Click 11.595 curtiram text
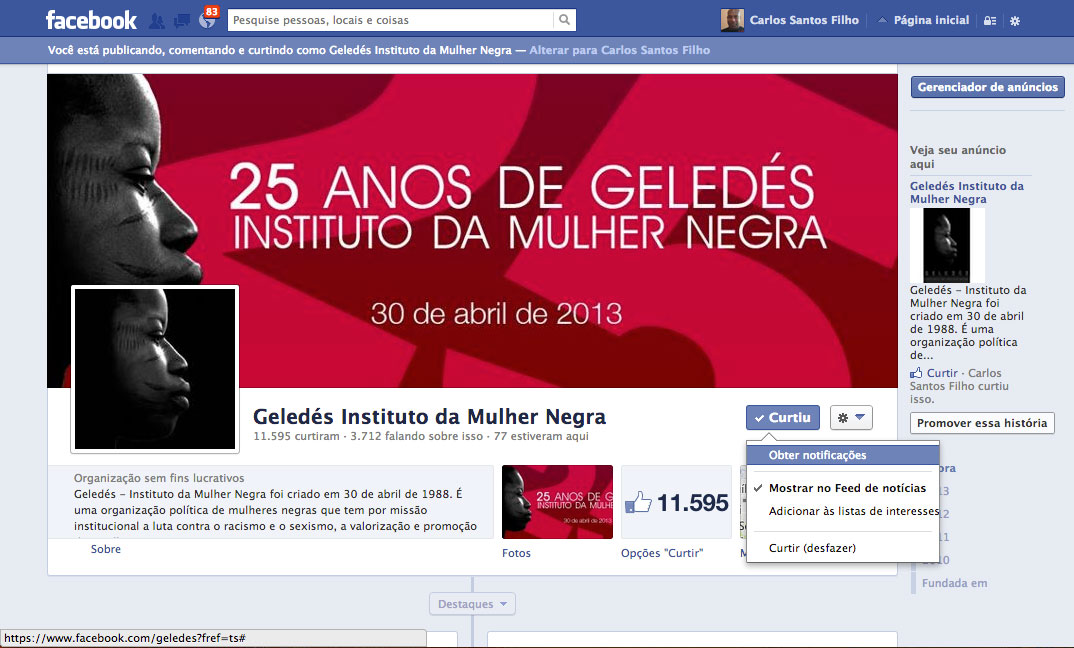This screenshot has width=1074, height=648. pos(297,436)
